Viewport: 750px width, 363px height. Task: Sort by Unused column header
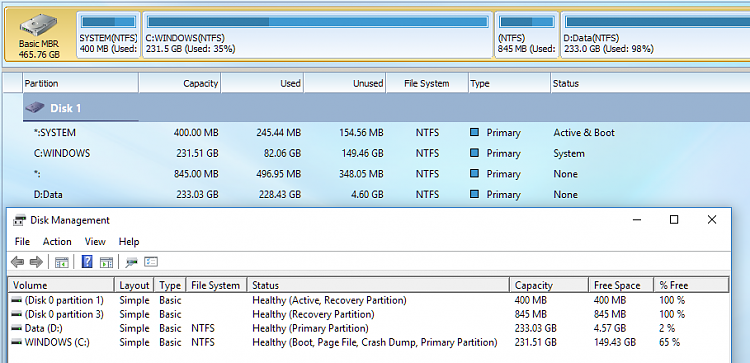[345, 83]
